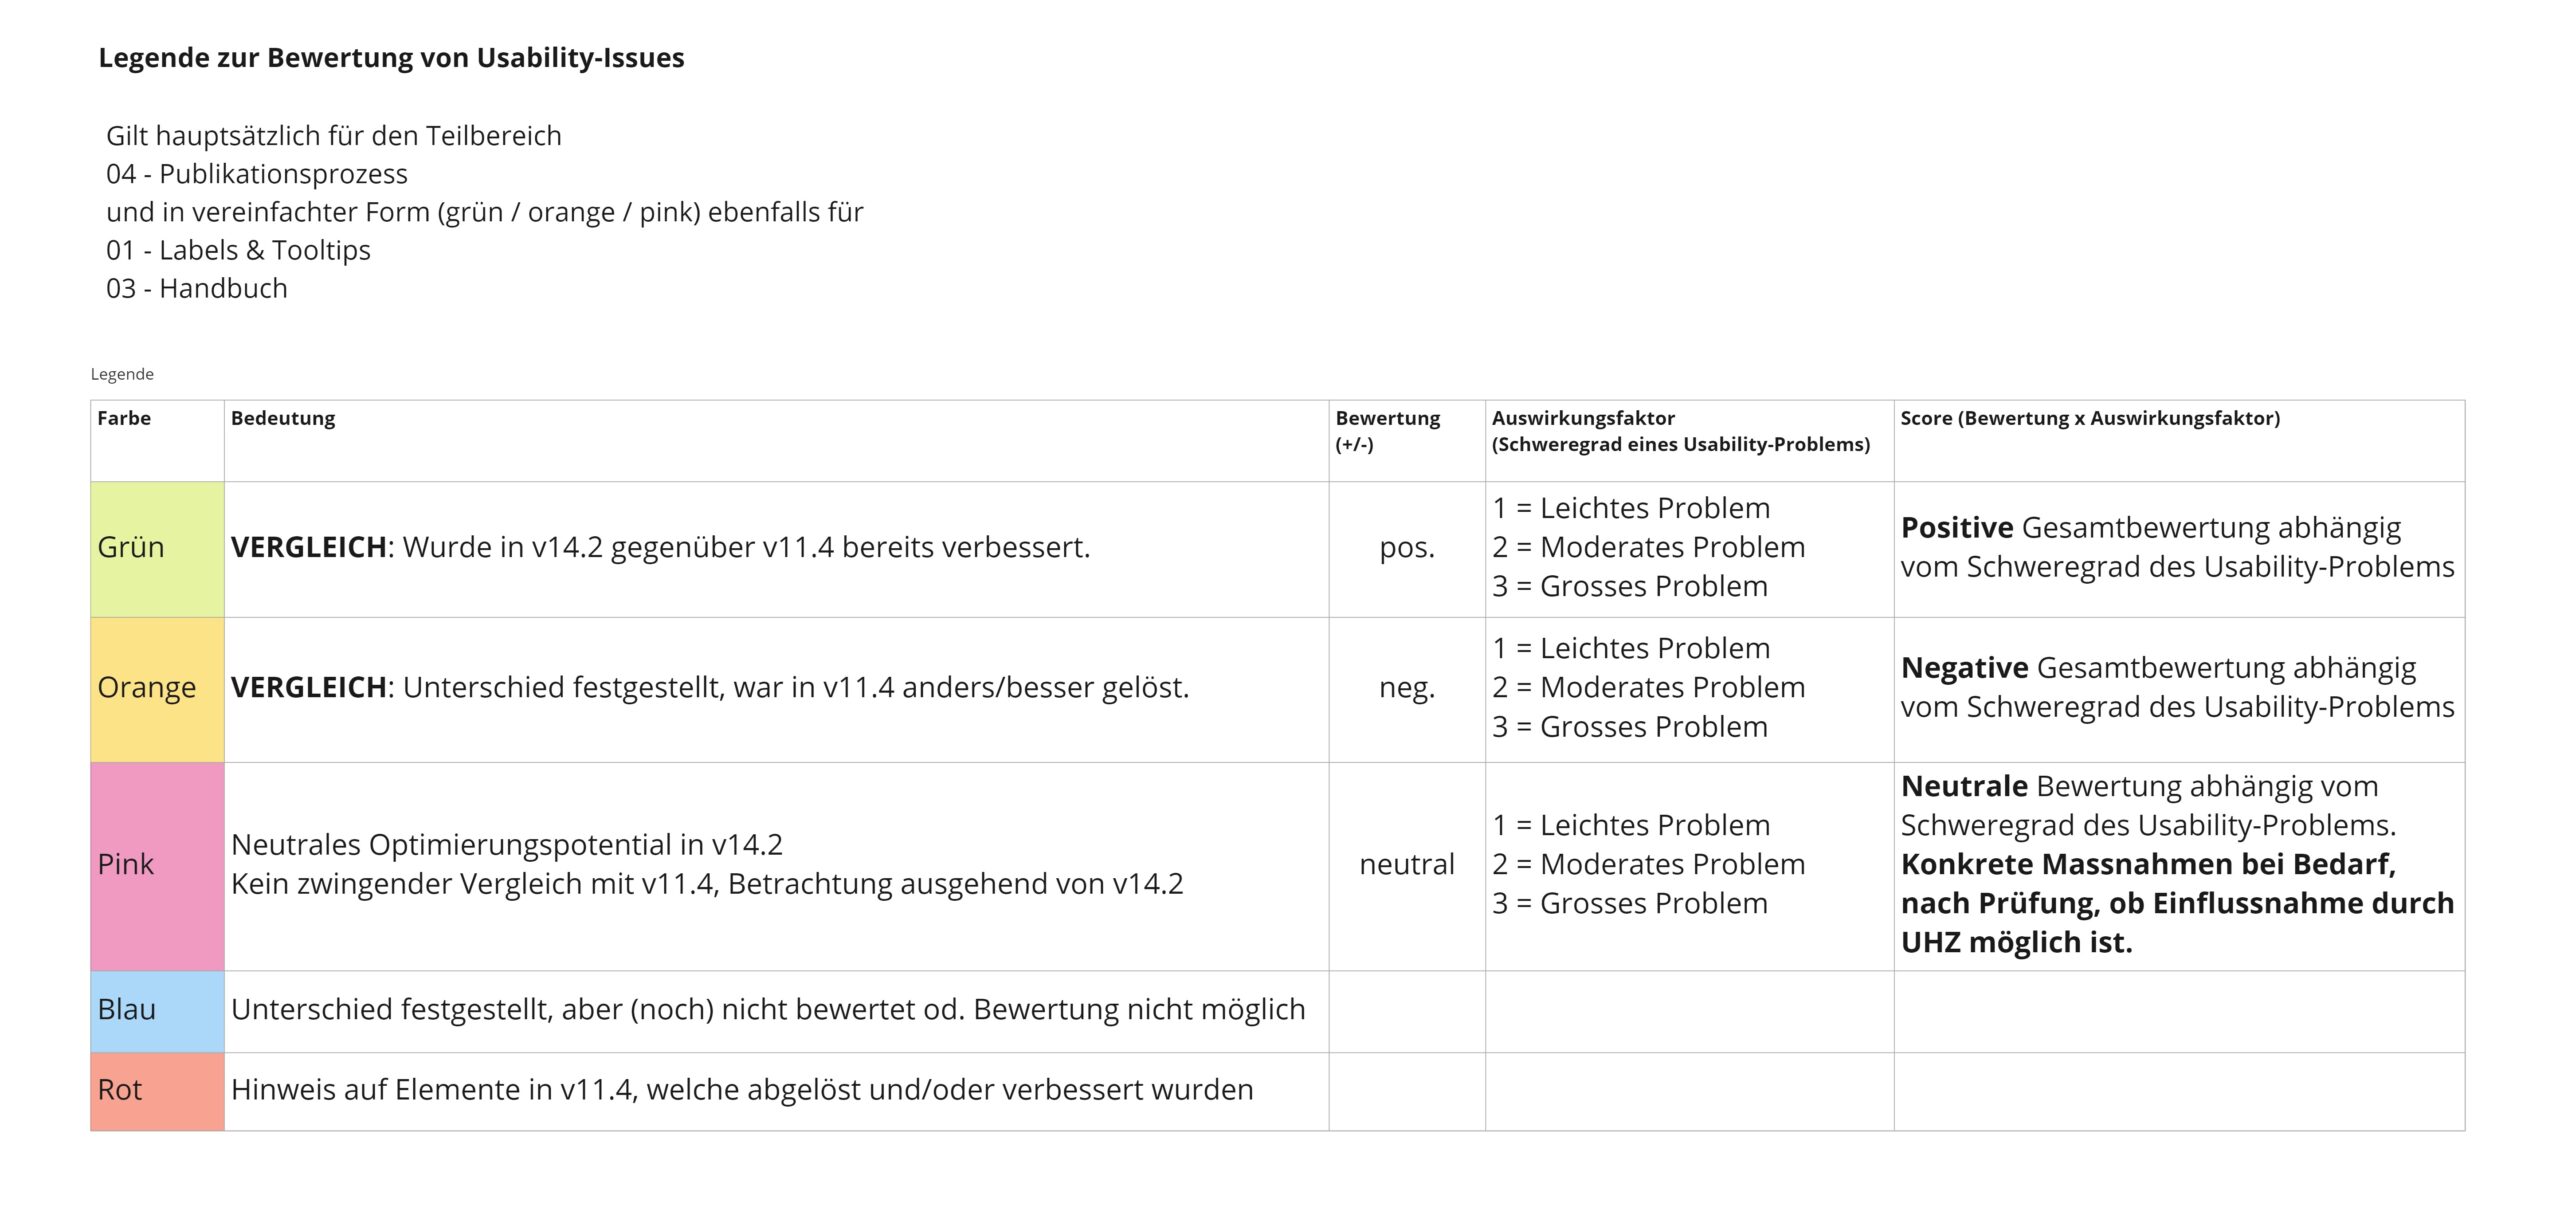The height and width of the screenshot is (1229, 2560).
Task: Click the Bewertung (+/-) column header
Action: point(1387,430)
